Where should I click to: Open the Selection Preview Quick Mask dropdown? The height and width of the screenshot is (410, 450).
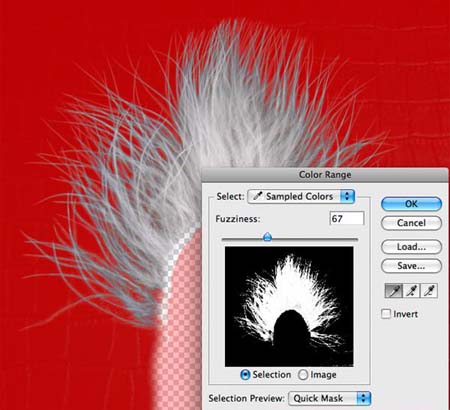[330, 398]
